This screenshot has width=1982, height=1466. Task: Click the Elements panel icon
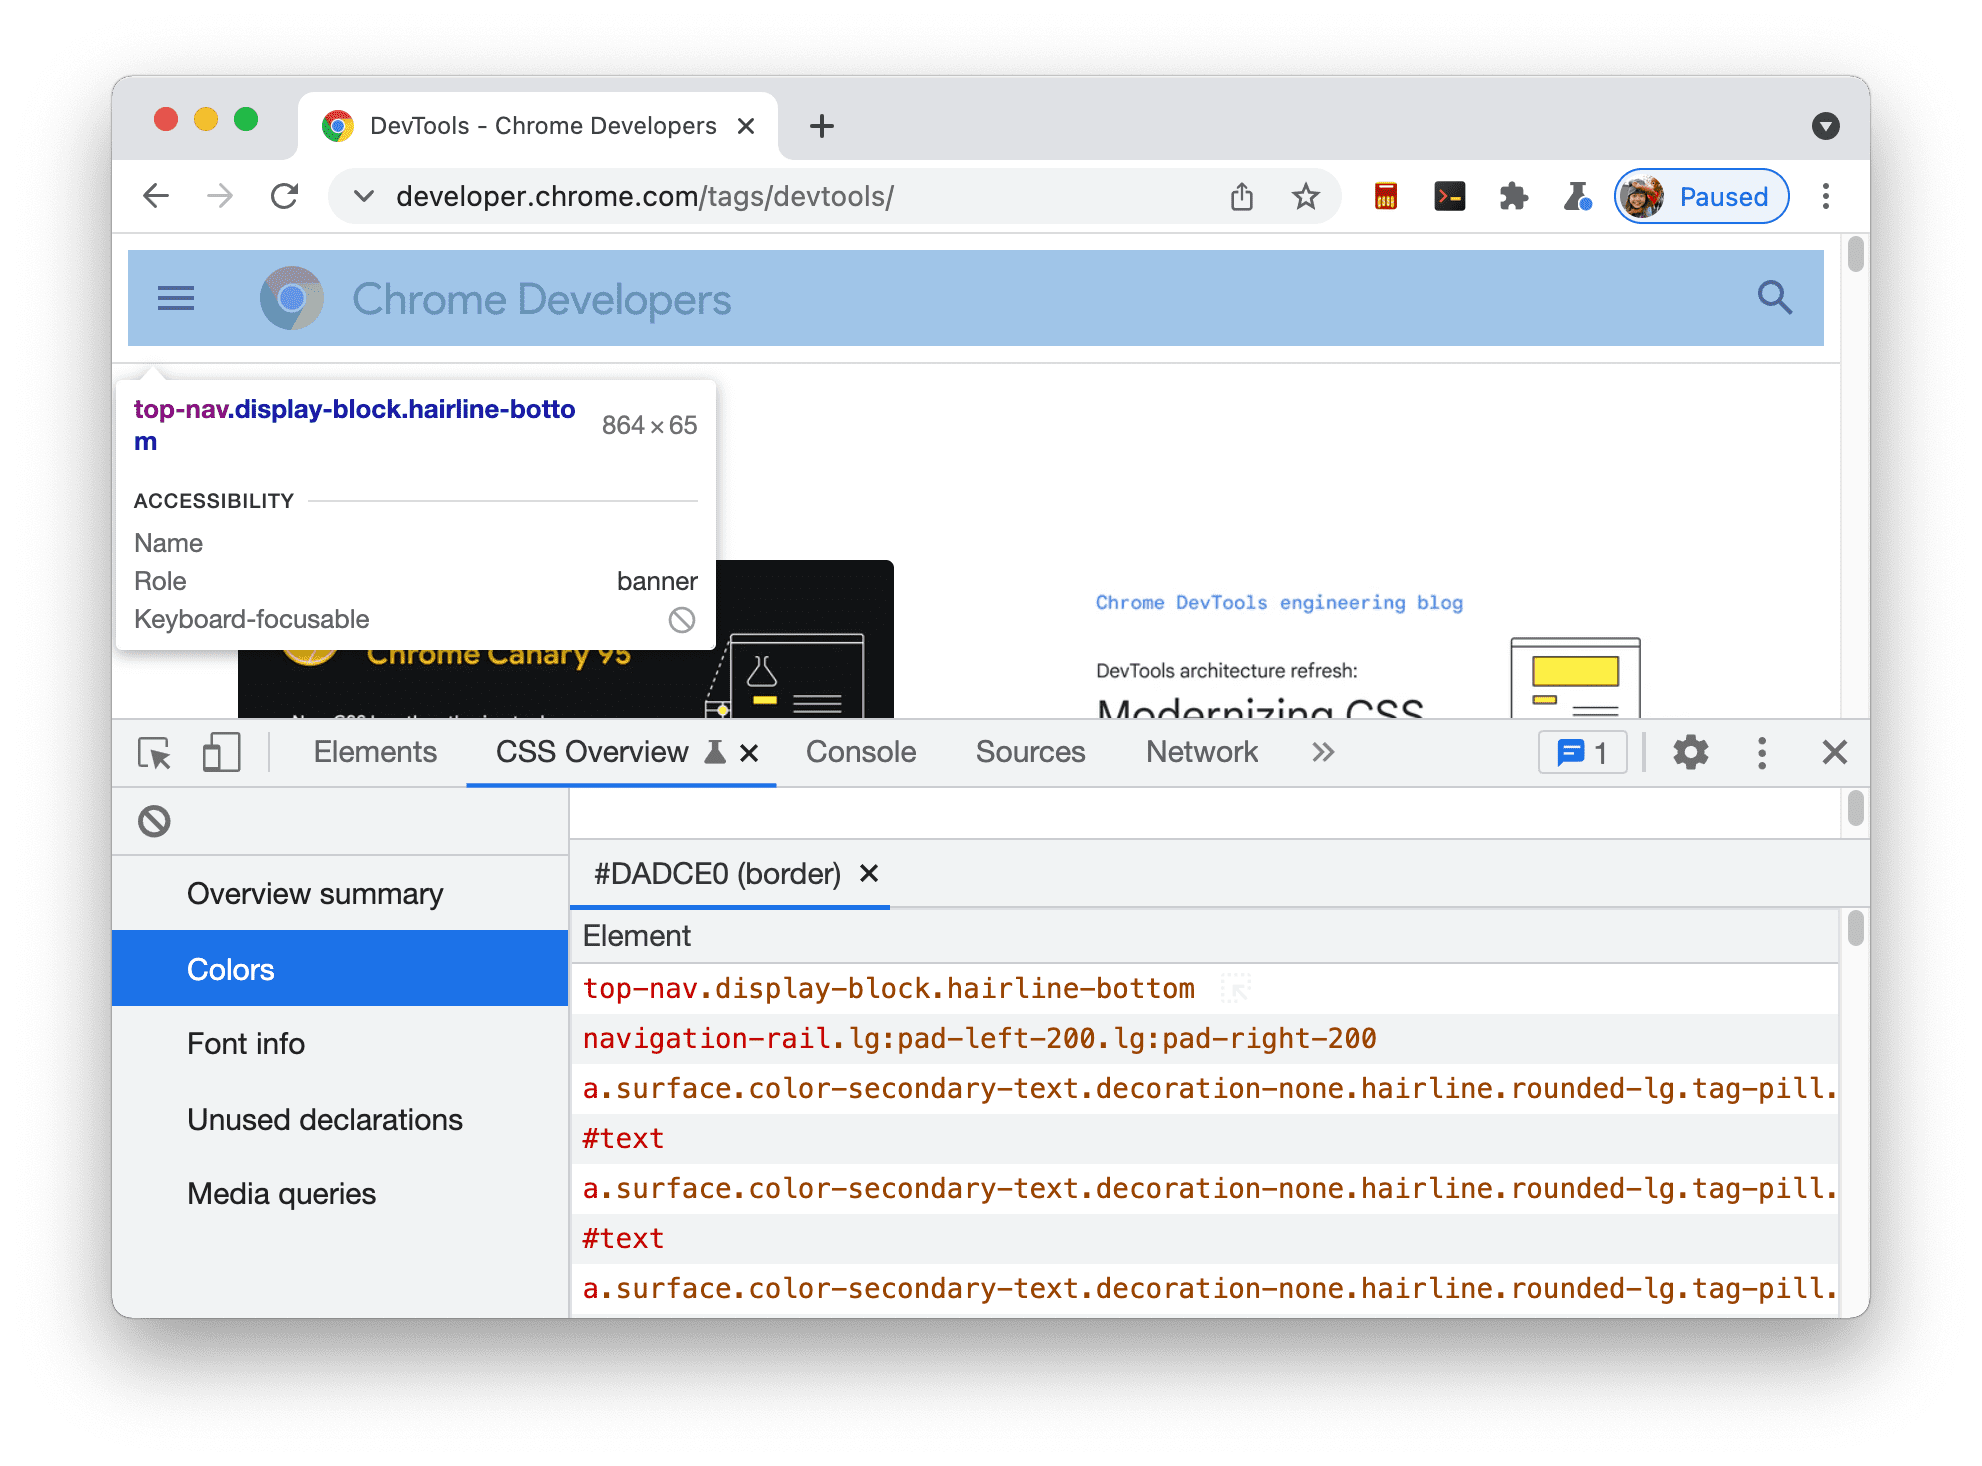[374, 753]
